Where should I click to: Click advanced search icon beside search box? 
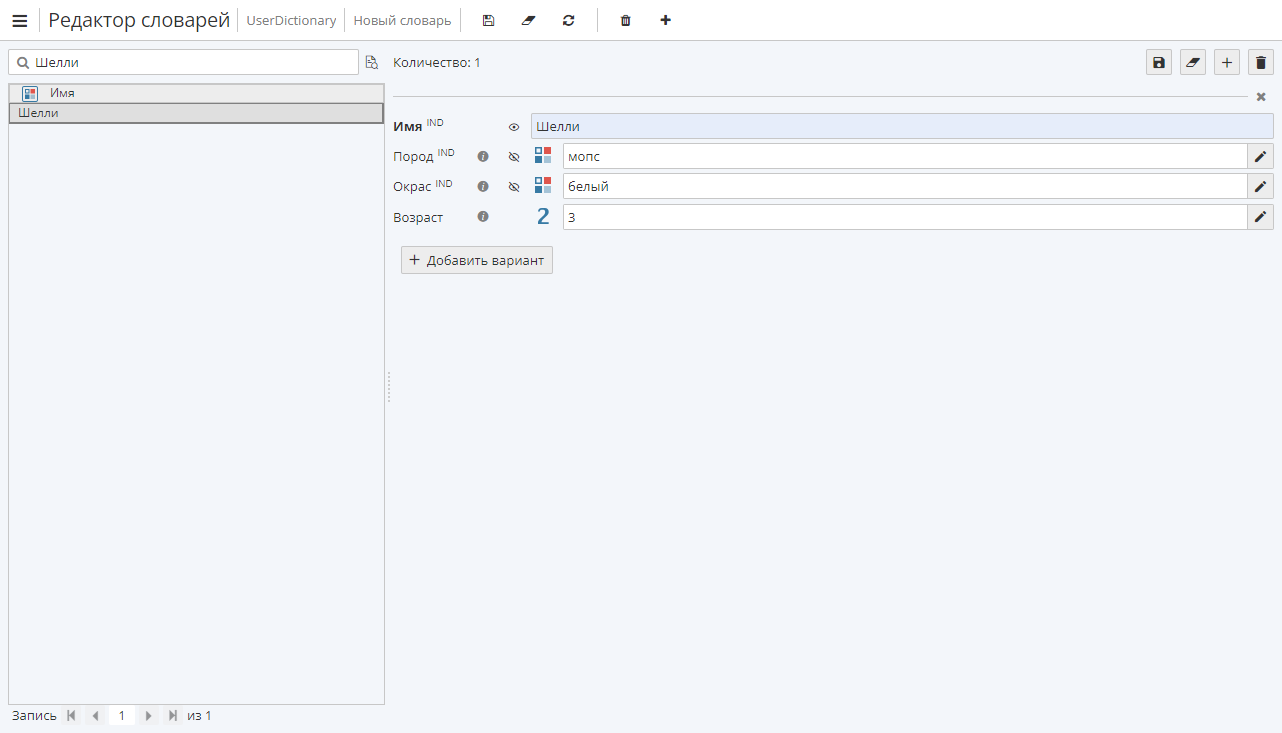(372, 62)
